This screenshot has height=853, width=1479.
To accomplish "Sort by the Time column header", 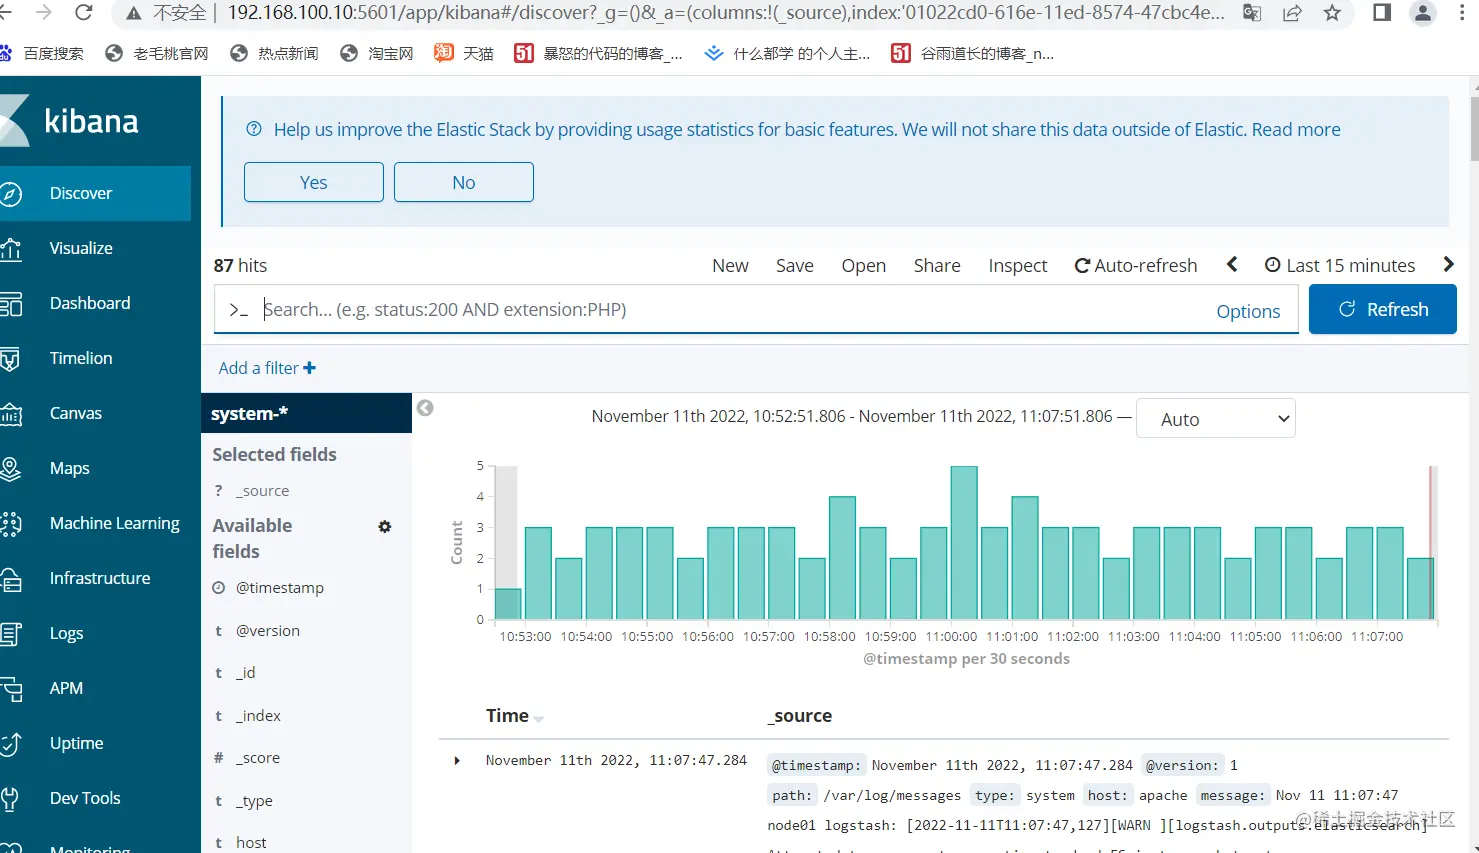I will click(x=515, y=716).
